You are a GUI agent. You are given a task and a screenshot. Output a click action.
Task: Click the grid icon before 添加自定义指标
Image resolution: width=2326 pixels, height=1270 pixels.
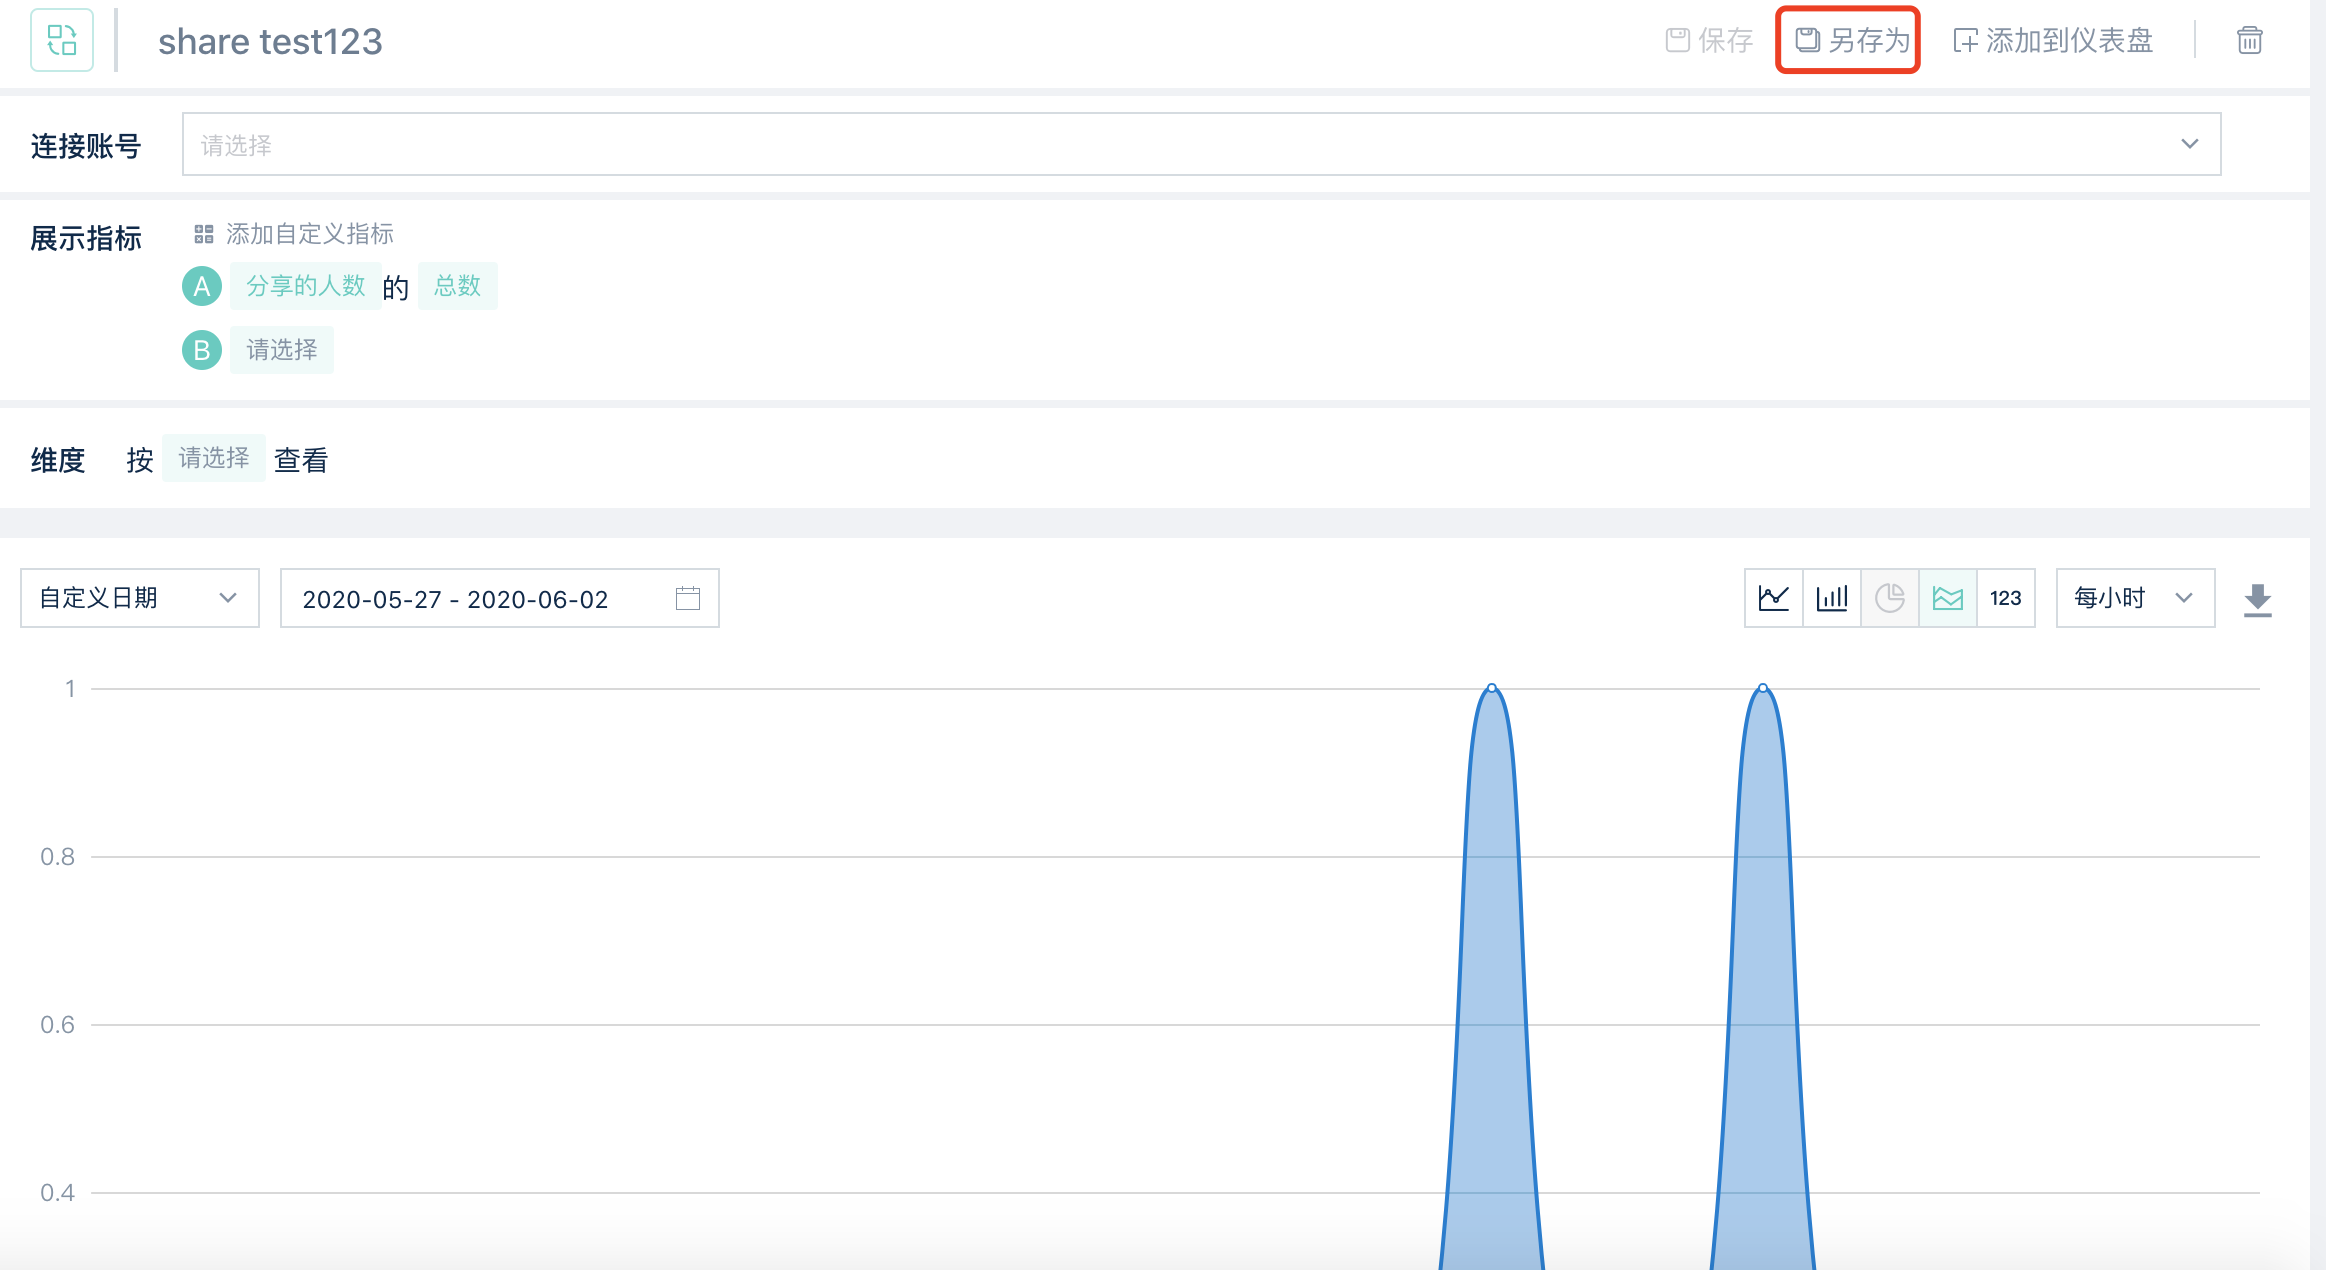(204, 234)
